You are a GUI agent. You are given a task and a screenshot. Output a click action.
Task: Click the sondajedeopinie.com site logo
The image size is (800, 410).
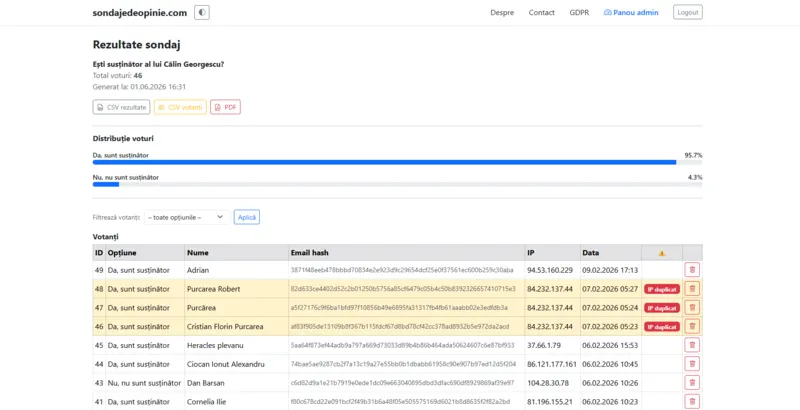140,13
